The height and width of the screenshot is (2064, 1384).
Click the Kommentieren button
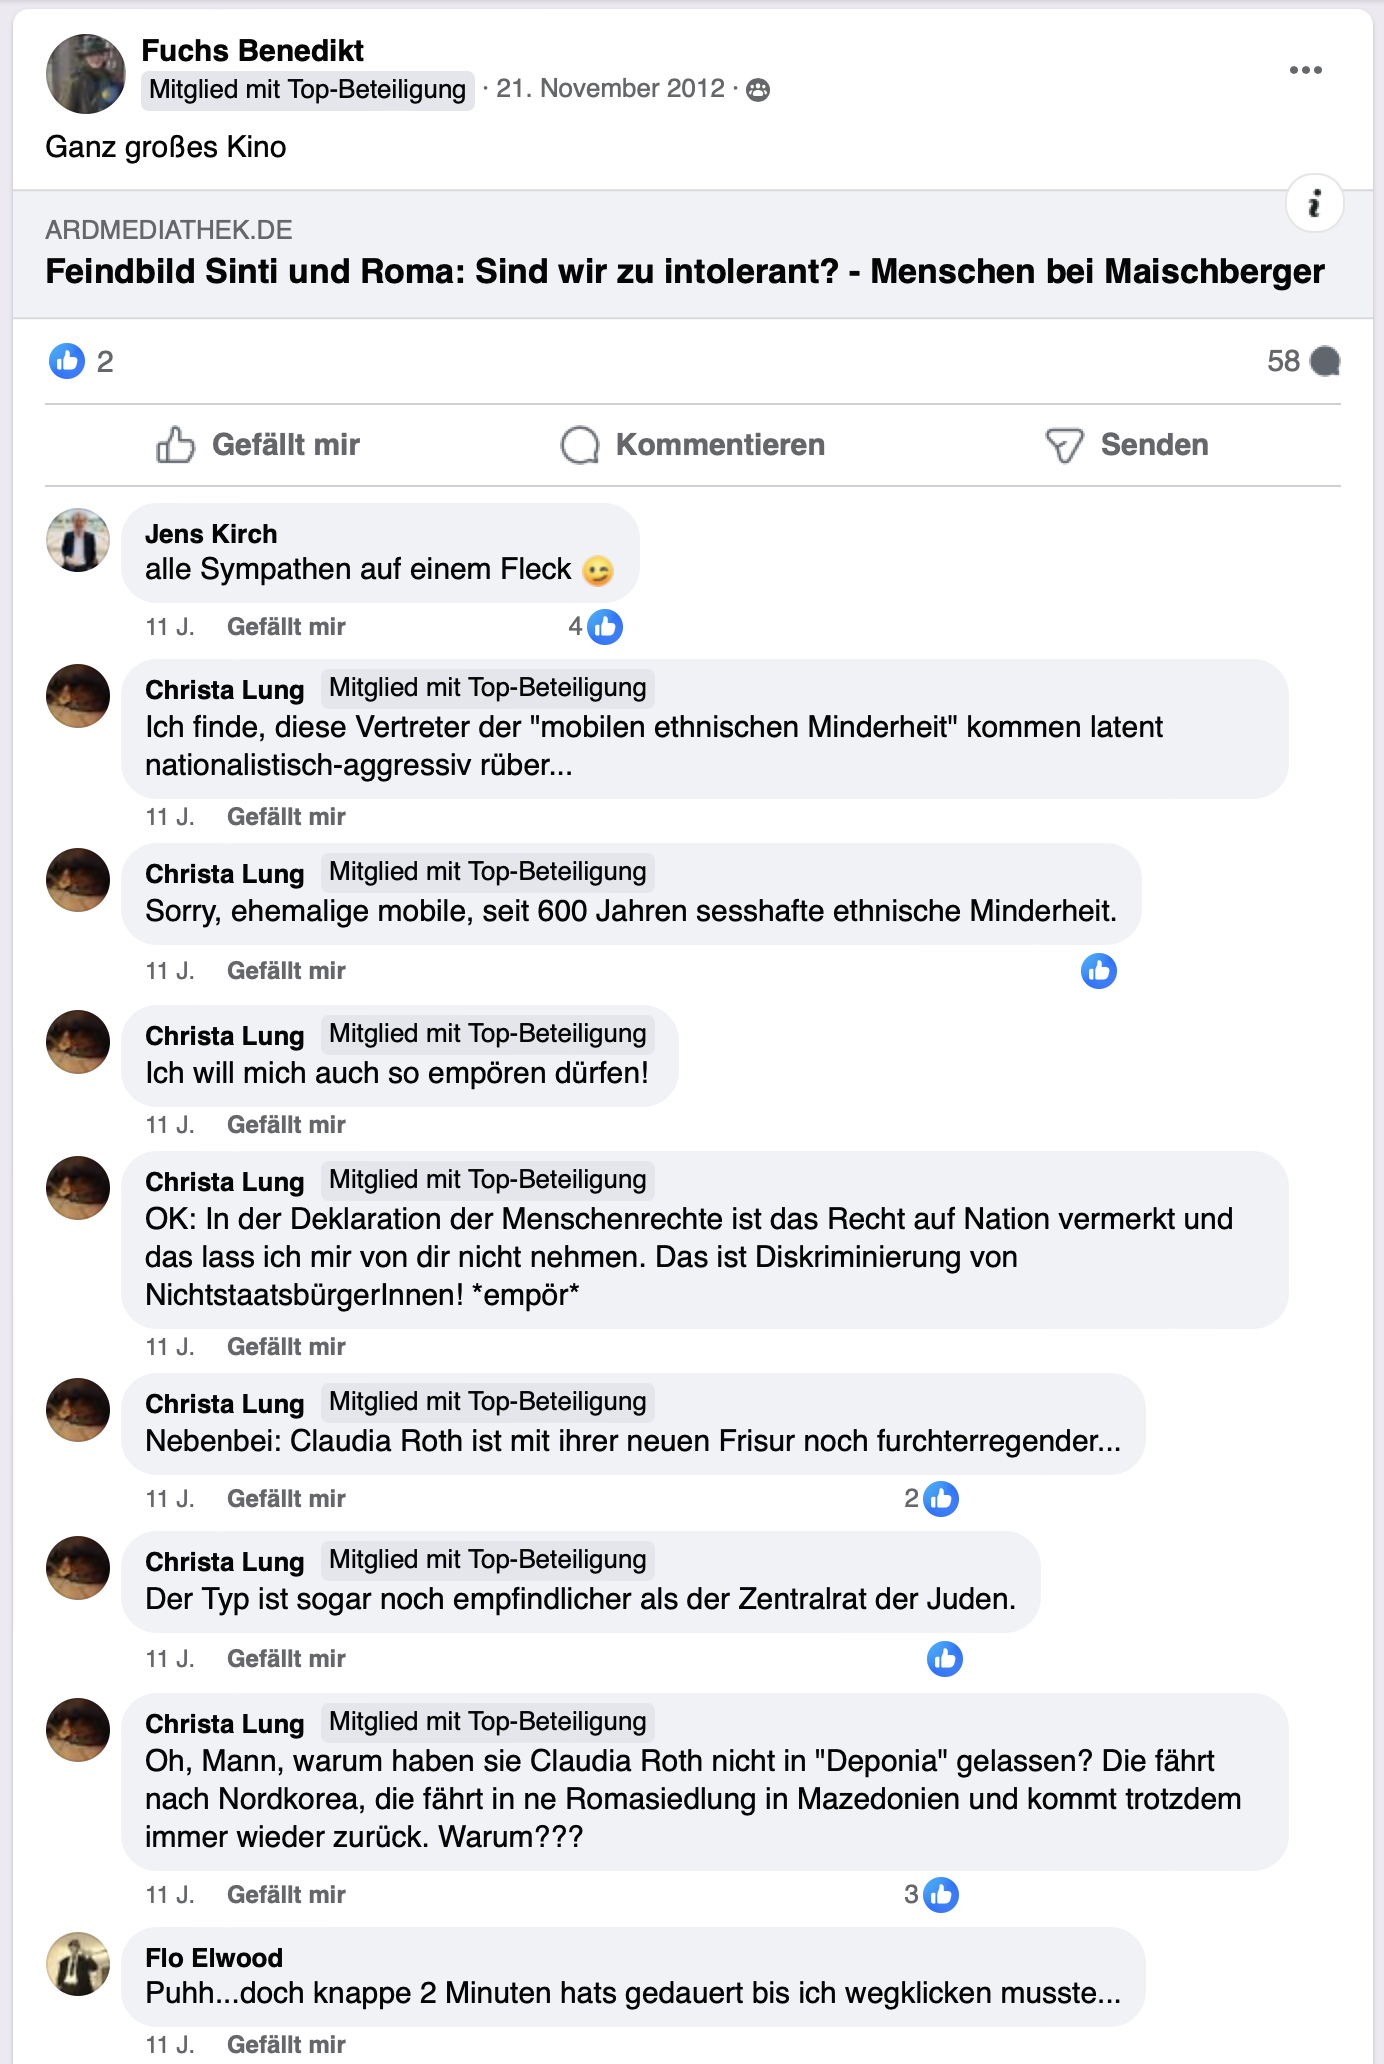point(693,445)
